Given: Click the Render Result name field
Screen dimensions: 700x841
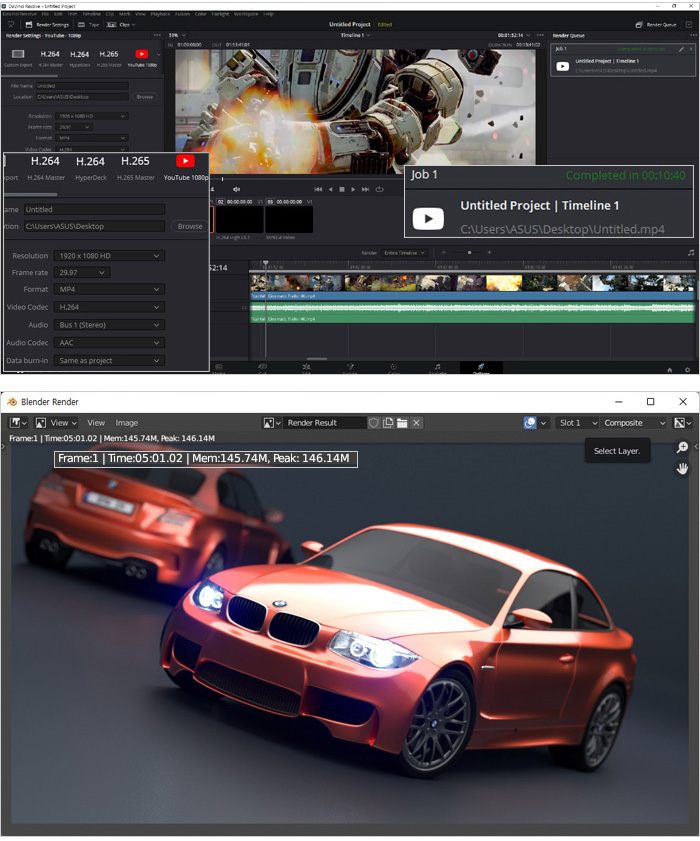Looking at the screenshot, I should pos(325,423).
